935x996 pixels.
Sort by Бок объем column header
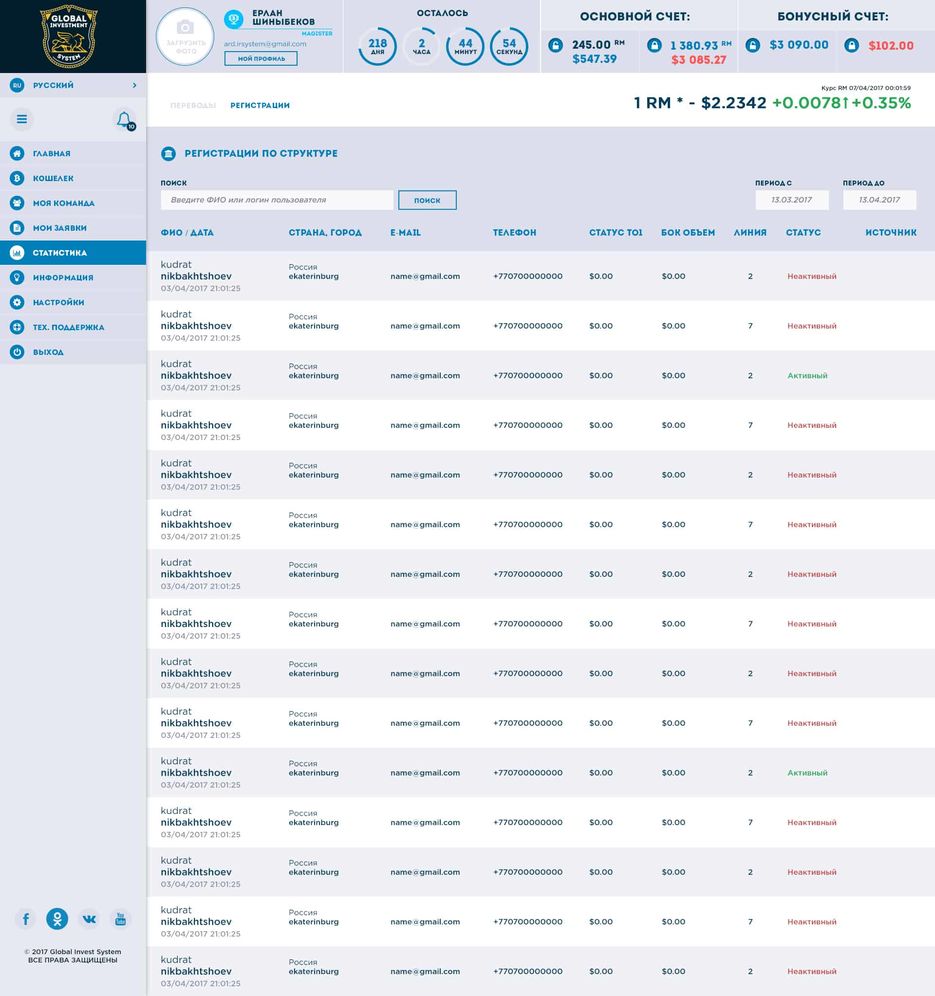688,232
